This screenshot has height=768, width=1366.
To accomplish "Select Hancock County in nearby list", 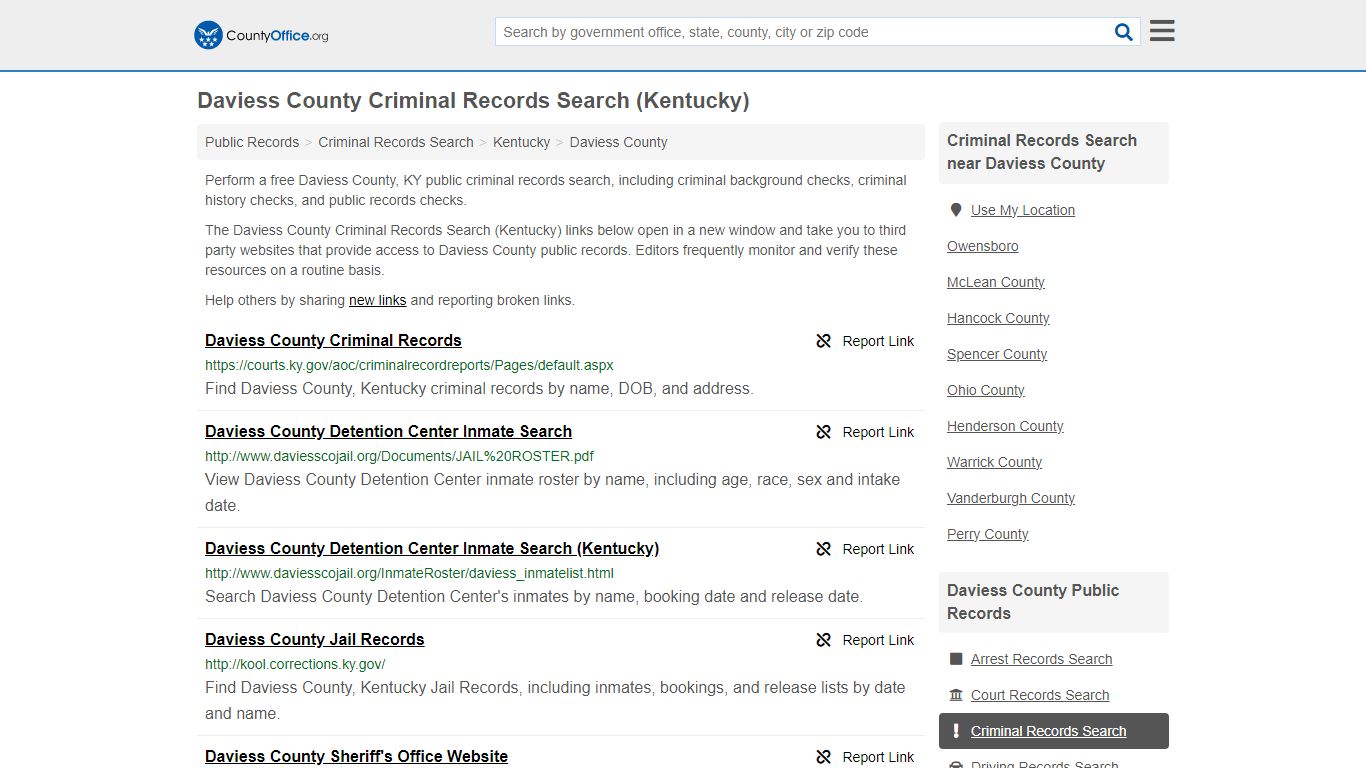I will click(x=998, y=318).
